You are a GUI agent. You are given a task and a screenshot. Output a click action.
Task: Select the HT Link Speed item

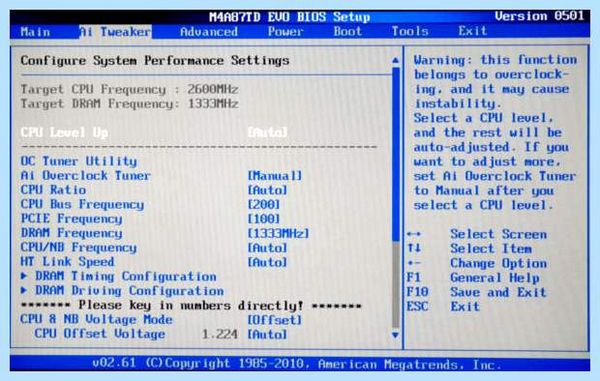point(67,262)
